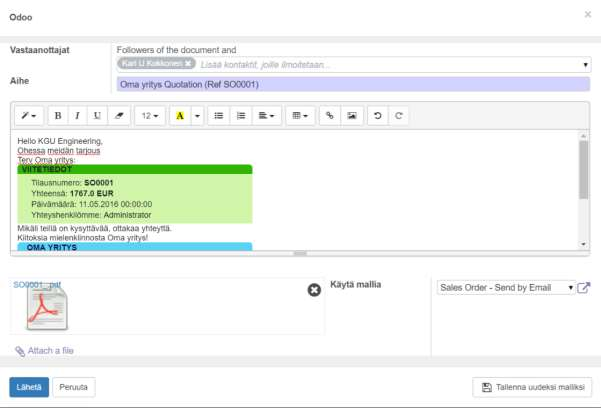Redo the last edit
Screen dimensions: 601x408
click(x=399, y=116)
